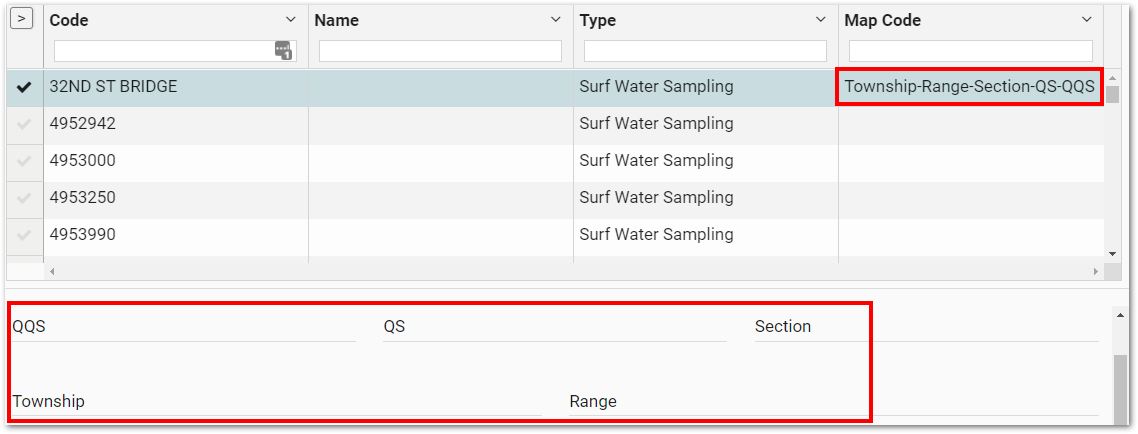
Task: Open the Code column dropdown arrow
Action: [291, 20]
